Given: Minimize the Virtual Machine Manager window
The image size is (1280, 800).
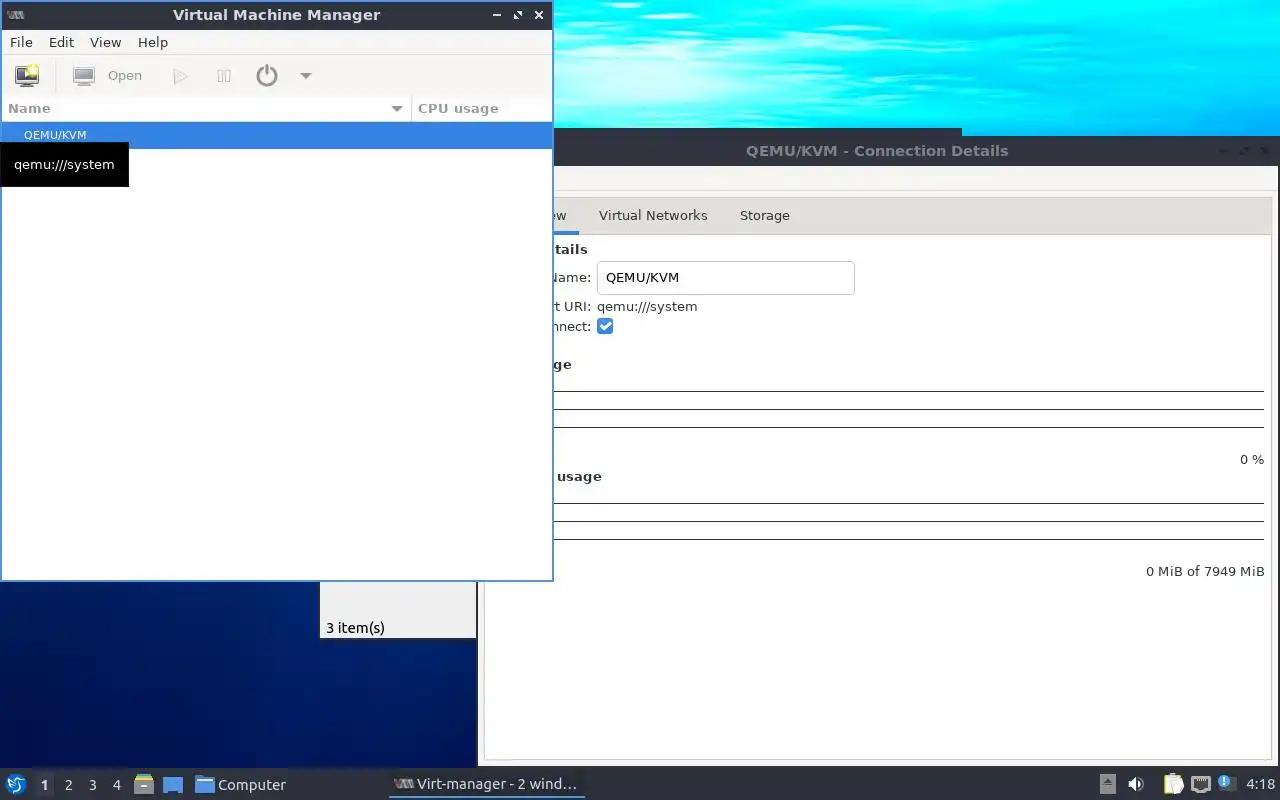Looking at the screenshot, I should point(497,15).
